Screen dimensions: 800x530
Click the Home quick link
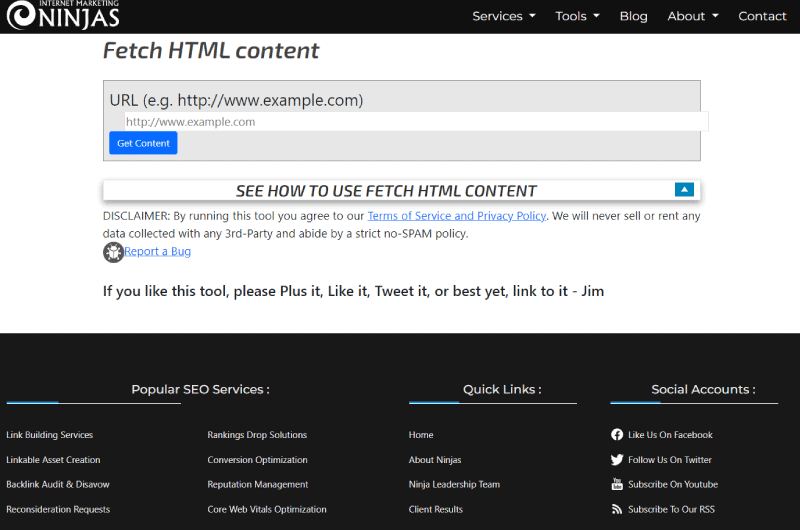click(421, 435)
